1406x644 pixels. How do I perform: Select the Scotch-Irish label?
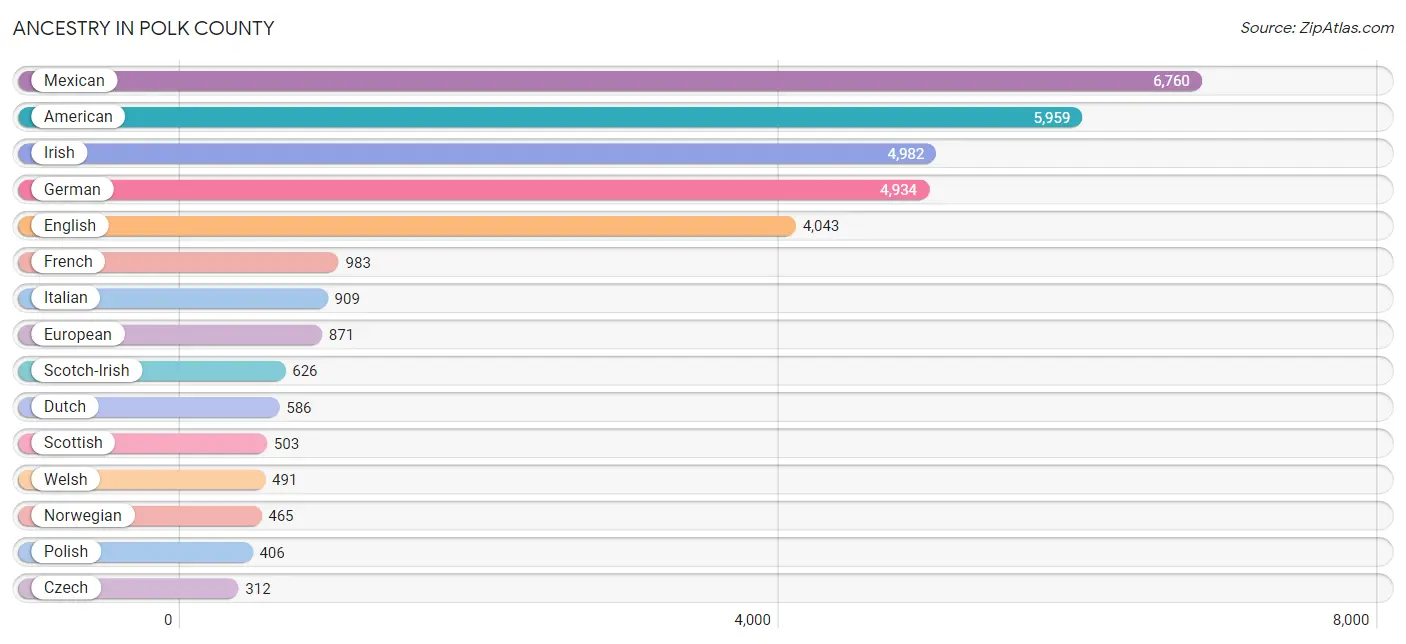coord(86,371)
